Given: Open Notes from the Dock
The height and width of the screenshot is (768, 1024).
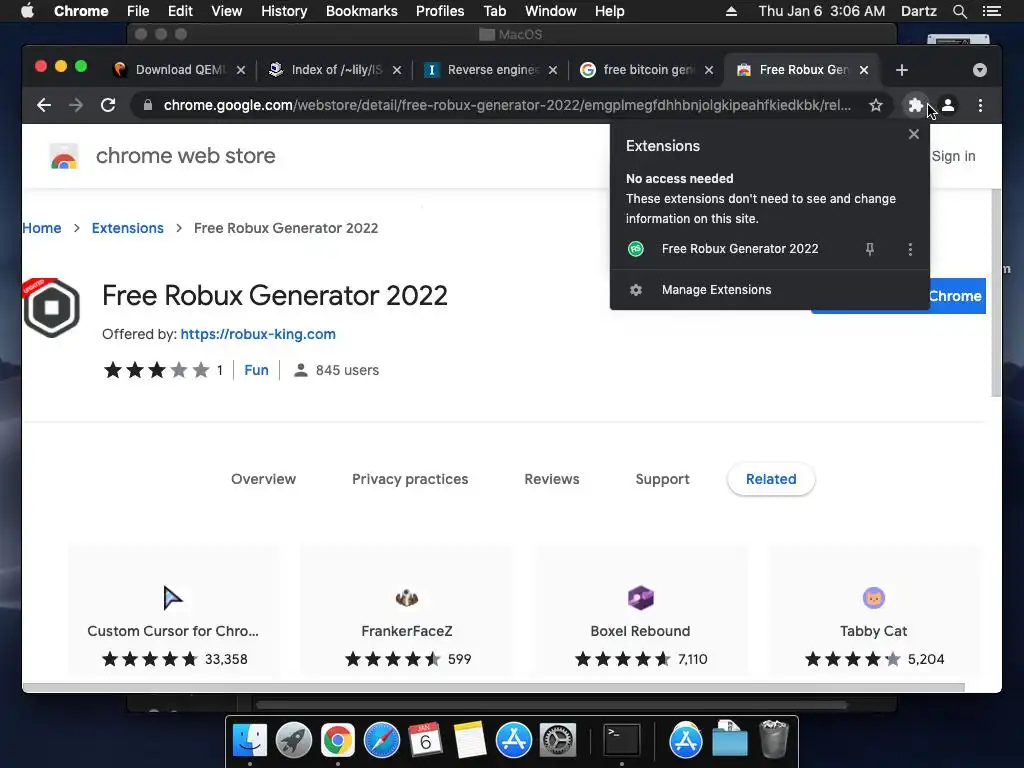Looking at the screenshot, I should (470, 740).
